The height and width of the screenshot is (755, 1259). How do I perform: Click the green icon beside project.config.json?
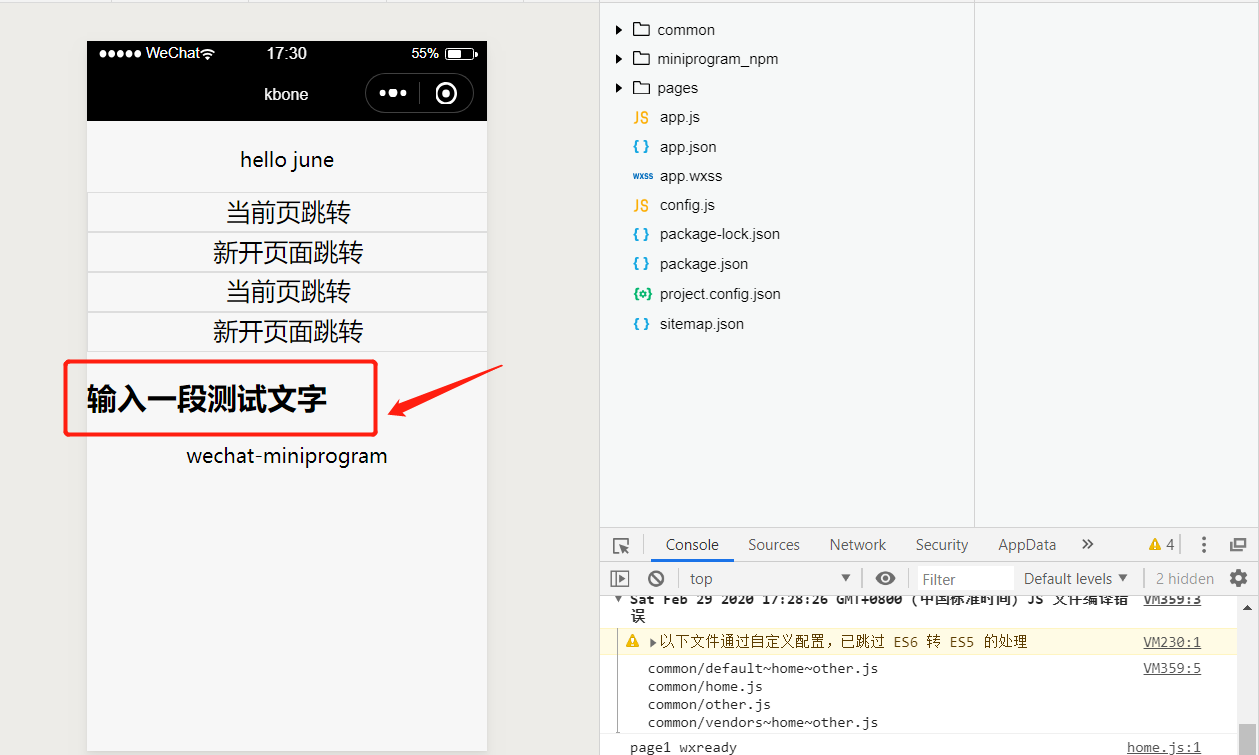(642, 294)
